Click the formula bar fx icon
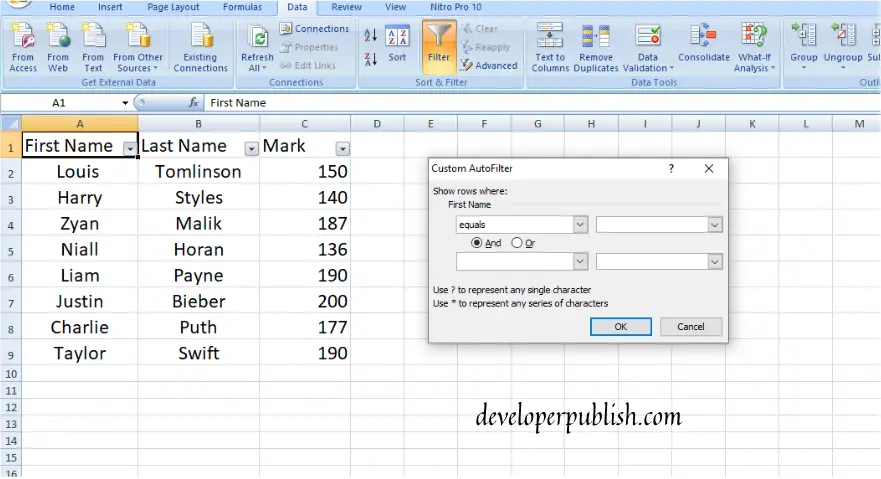Image resolution: width=881 pixels, height=479 pixels. coord(193,103)
